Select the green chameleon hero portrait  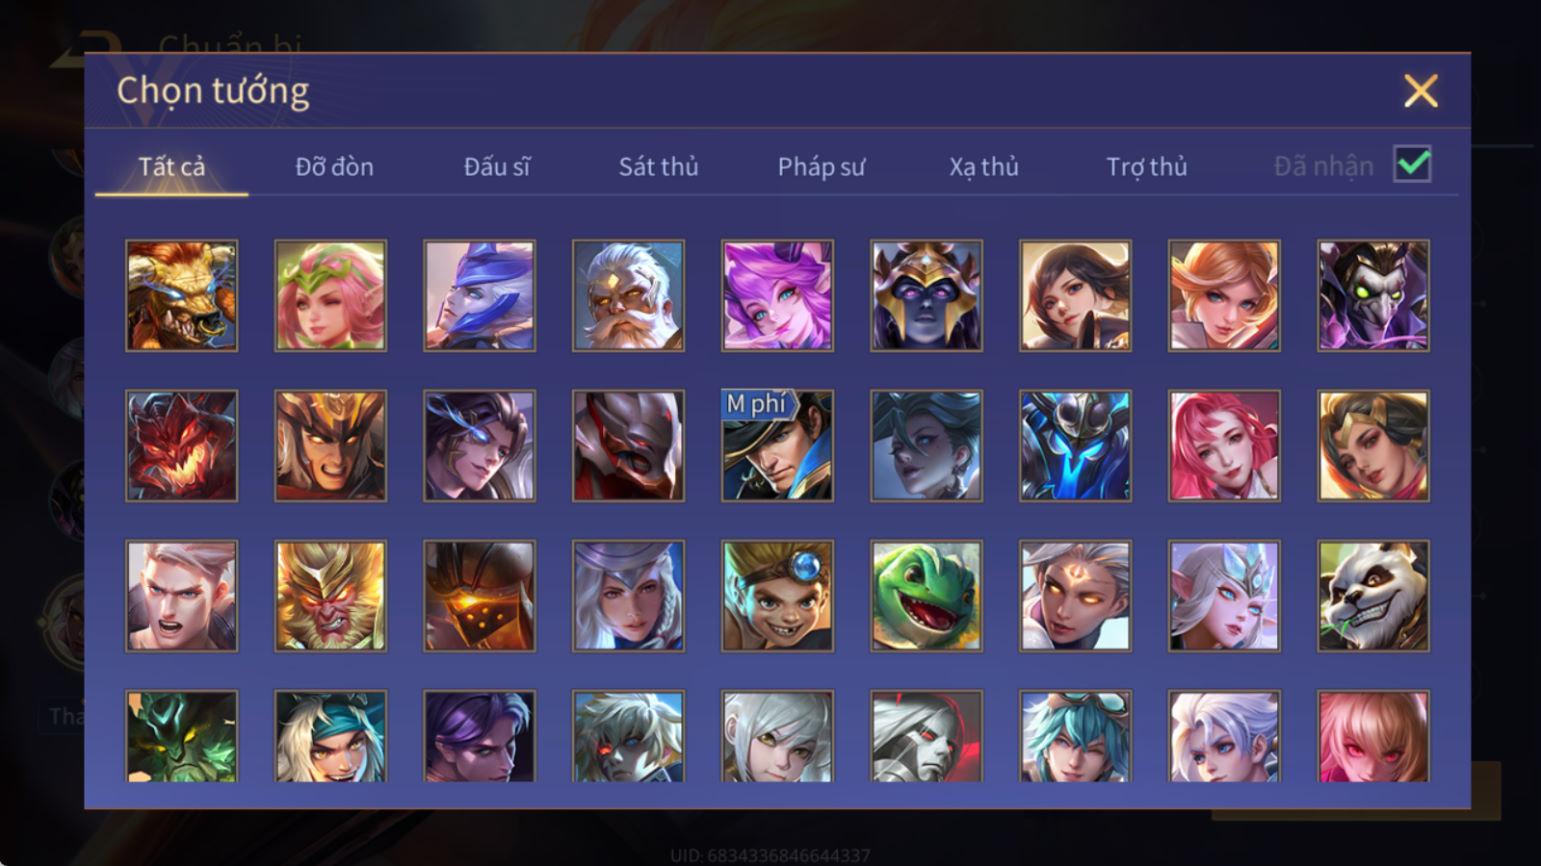tap(926, 596)
